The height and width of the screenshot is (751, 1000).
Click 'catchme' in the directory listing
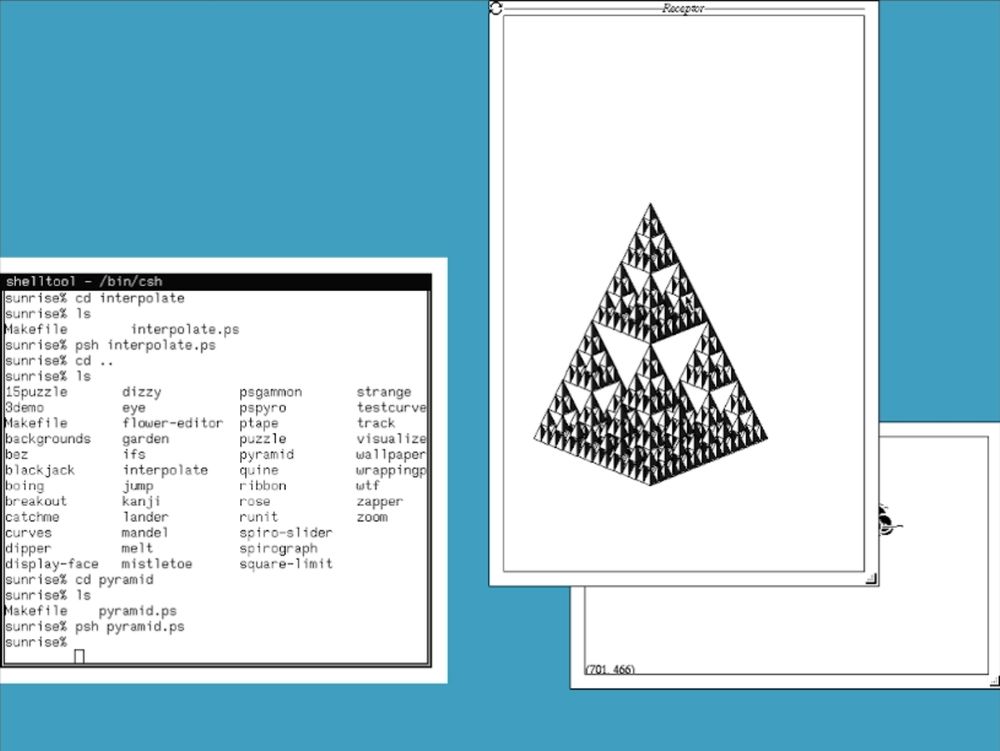(x=32, y=517)
